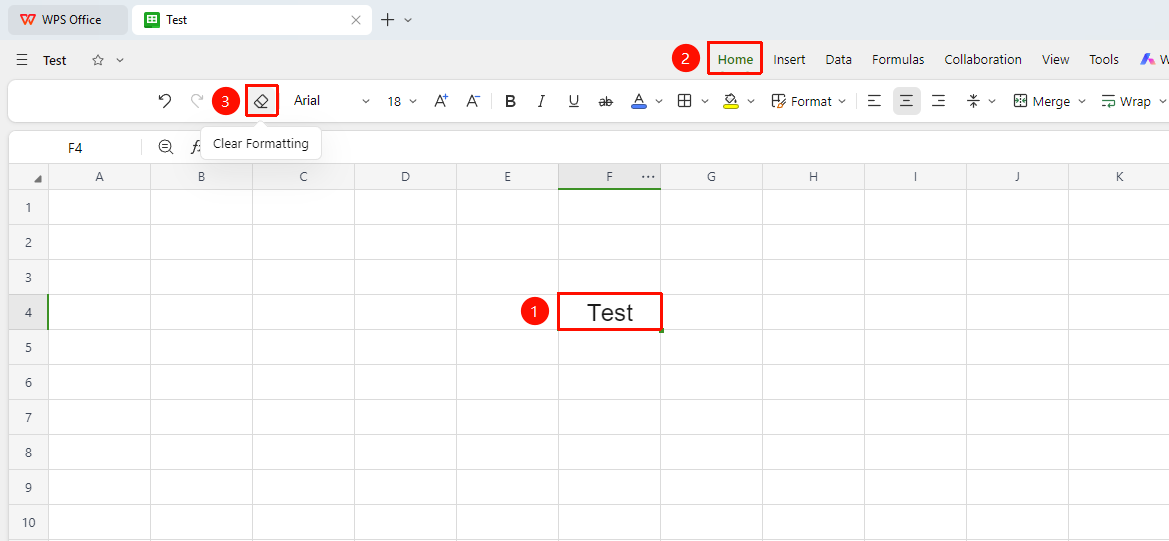Switch to the Insert tab
Image resolution: width=1169 pixels, height=541 pixels.
[789, 60]
